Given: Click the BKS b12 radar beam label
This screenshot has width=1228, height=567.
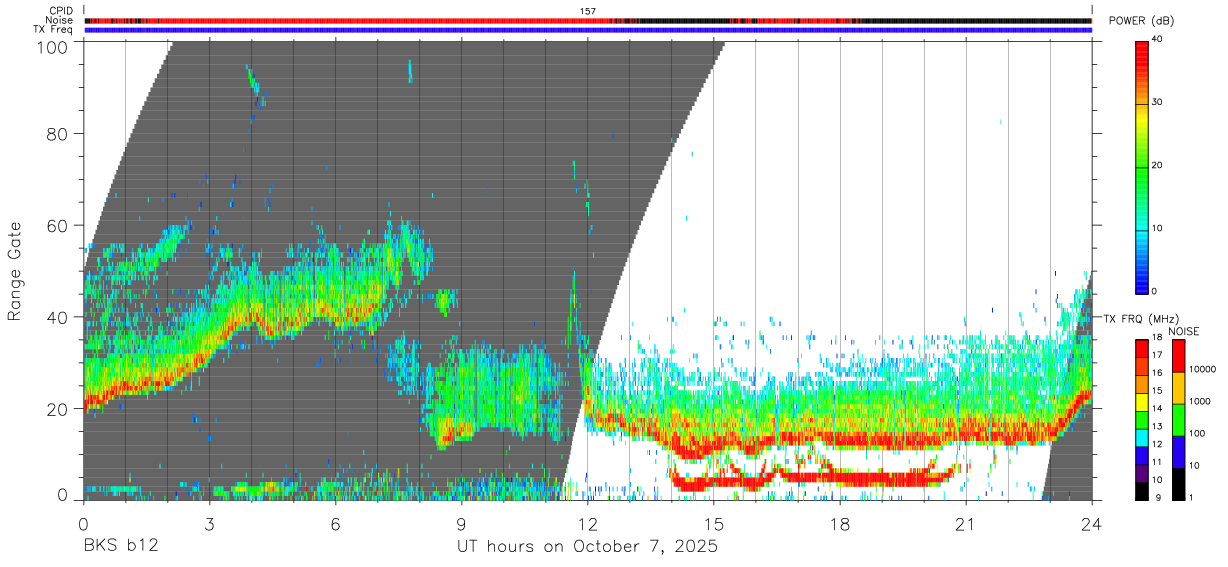Looking at the screenshot, I should tap(120, 547).
